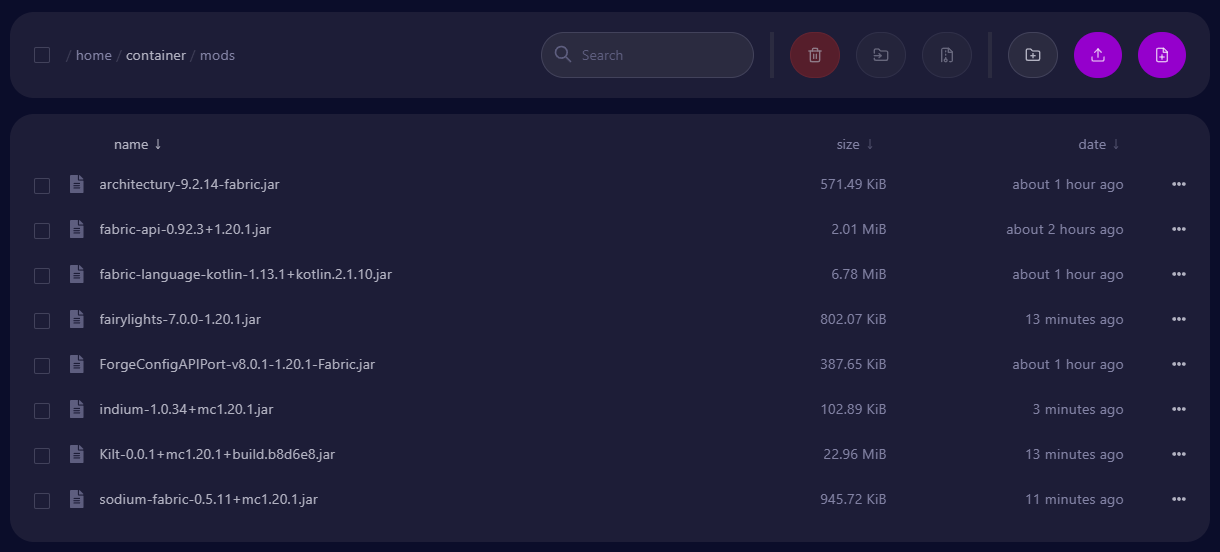This screenshot has width=1220, height=552.
Task: Click size value 802.07 KiB
Action: pyautogui.click(x=853, y=319)
